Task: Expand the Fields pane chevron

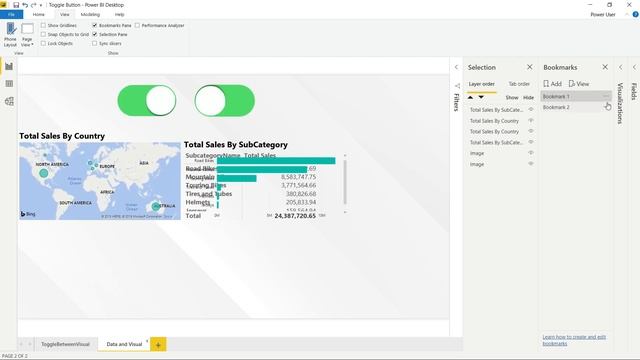Action: click(634, 67)
